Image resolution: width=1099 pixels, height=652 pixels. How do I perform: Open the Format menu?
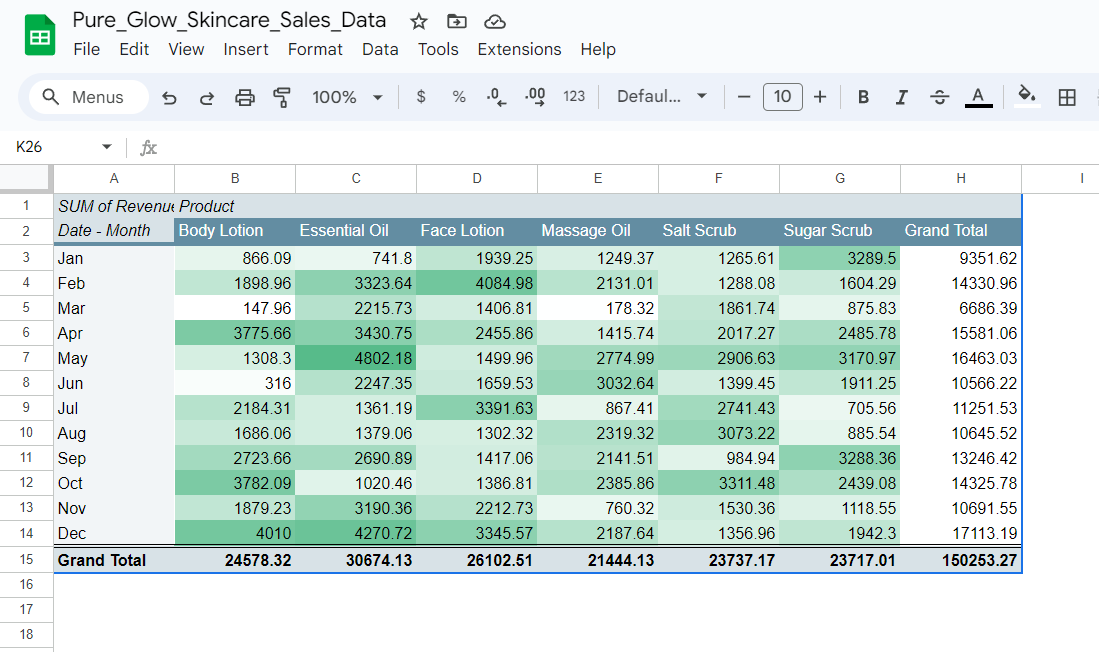point(315,49)
